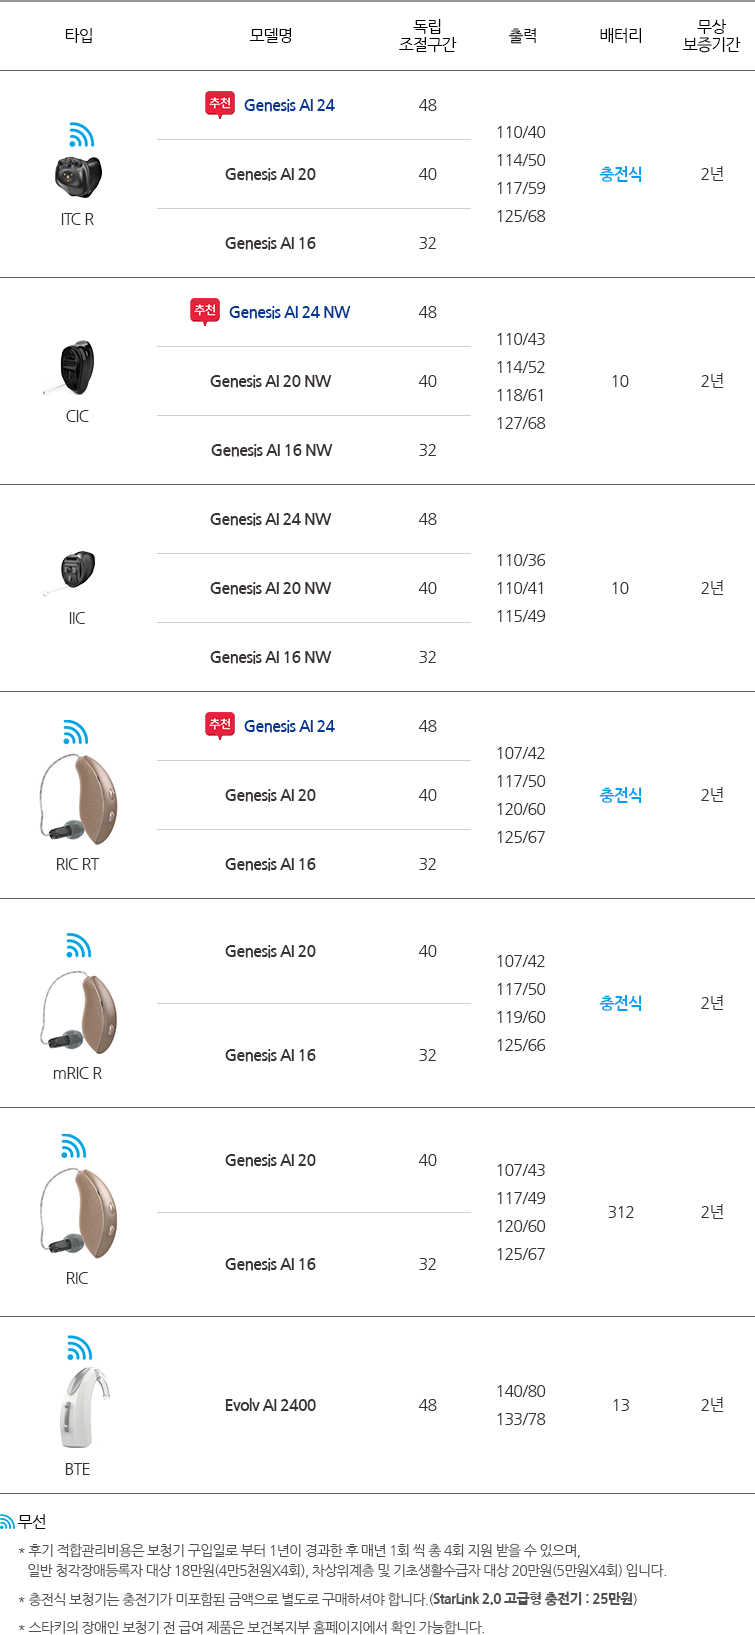Select the Evolv AI 2400 model name

270,1405
